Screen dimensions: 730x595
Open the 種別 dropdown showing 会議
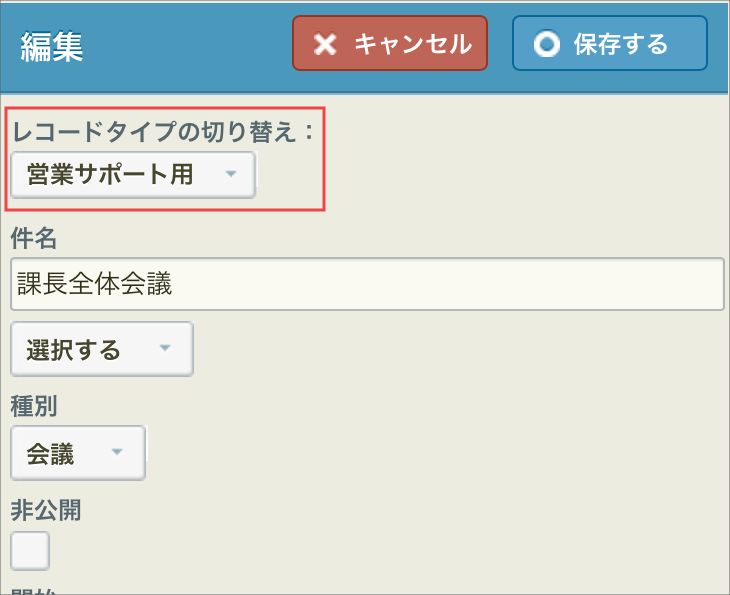(x=78, y=453)
